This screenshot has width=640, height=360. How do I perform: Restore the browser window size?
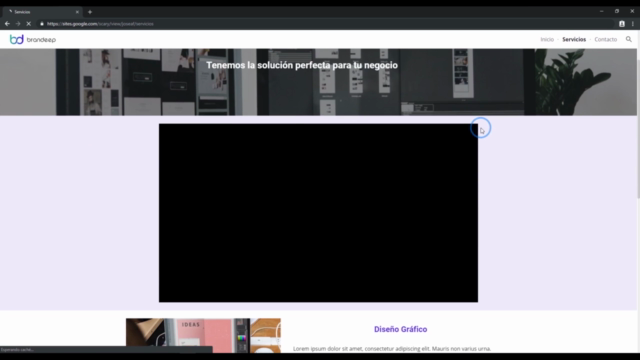point(617,11)
